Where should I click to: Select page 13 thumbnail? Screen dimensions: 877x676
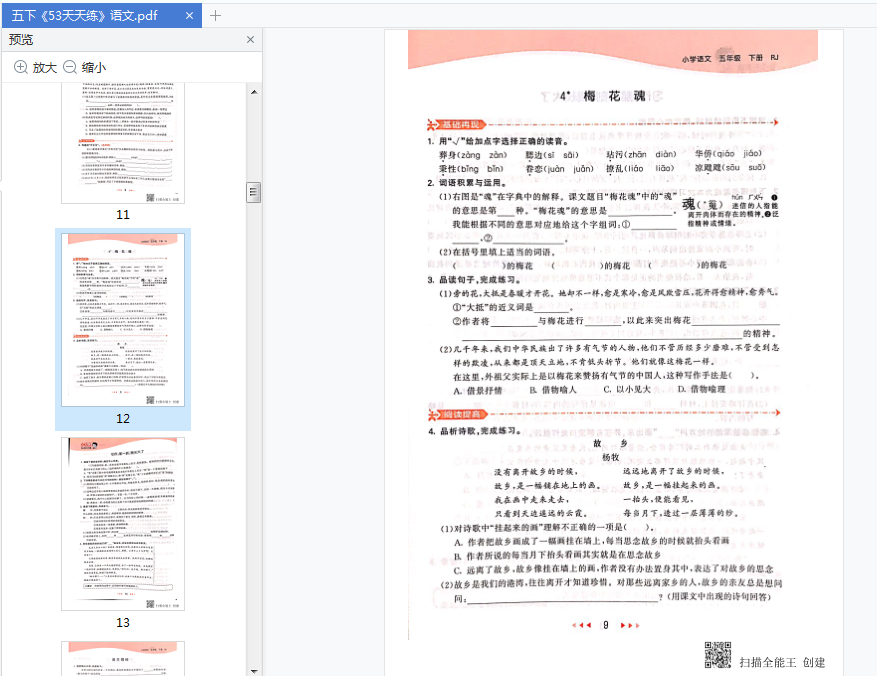(123, 524)
